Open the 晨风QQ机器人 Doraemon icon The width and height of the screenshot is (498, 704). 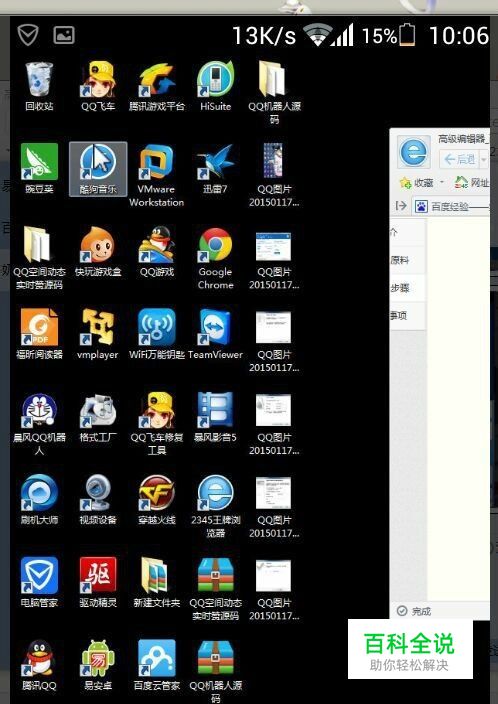click(x=39, y=423)
